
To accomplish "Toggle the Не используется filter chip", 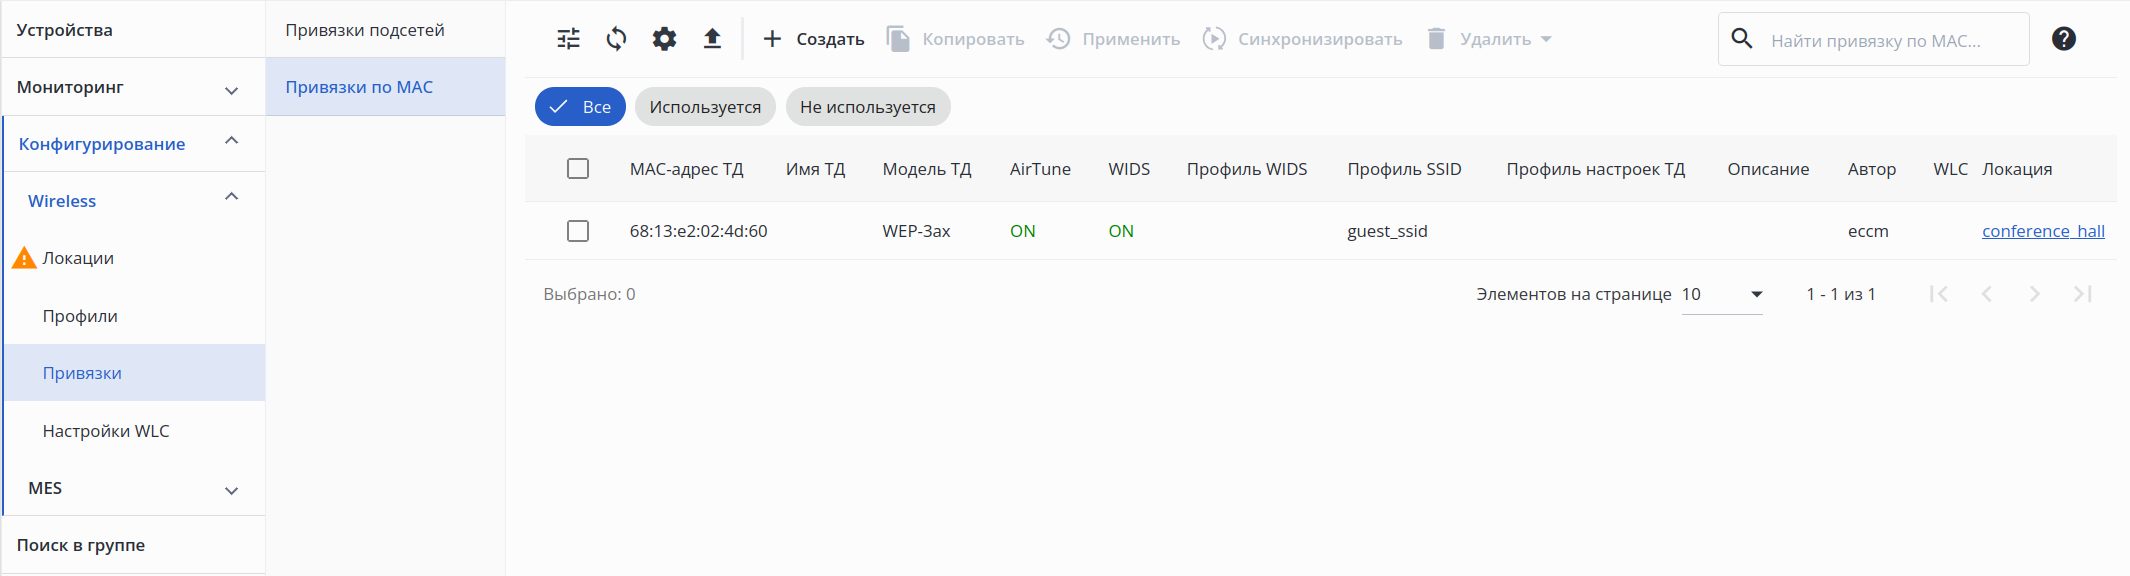I will point(867,107).
